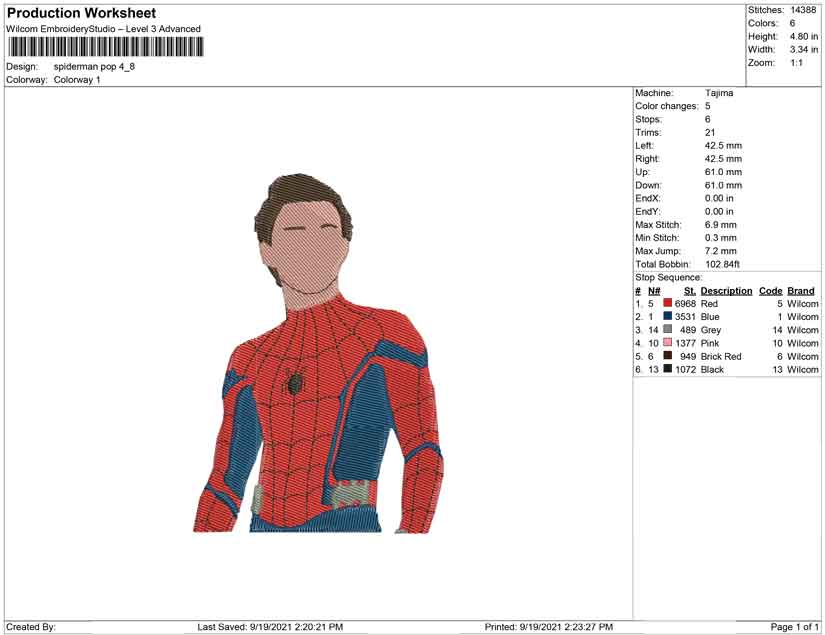Click the 'Brand' column header

[x=801, y=291]
